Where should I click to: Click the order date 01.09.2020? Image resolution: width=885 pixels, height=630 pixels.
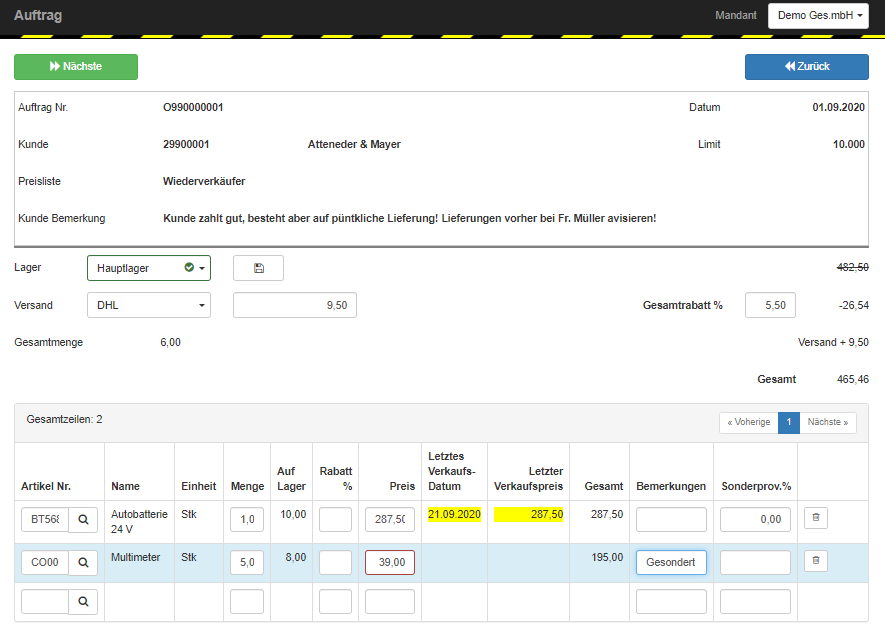point(838,107)
